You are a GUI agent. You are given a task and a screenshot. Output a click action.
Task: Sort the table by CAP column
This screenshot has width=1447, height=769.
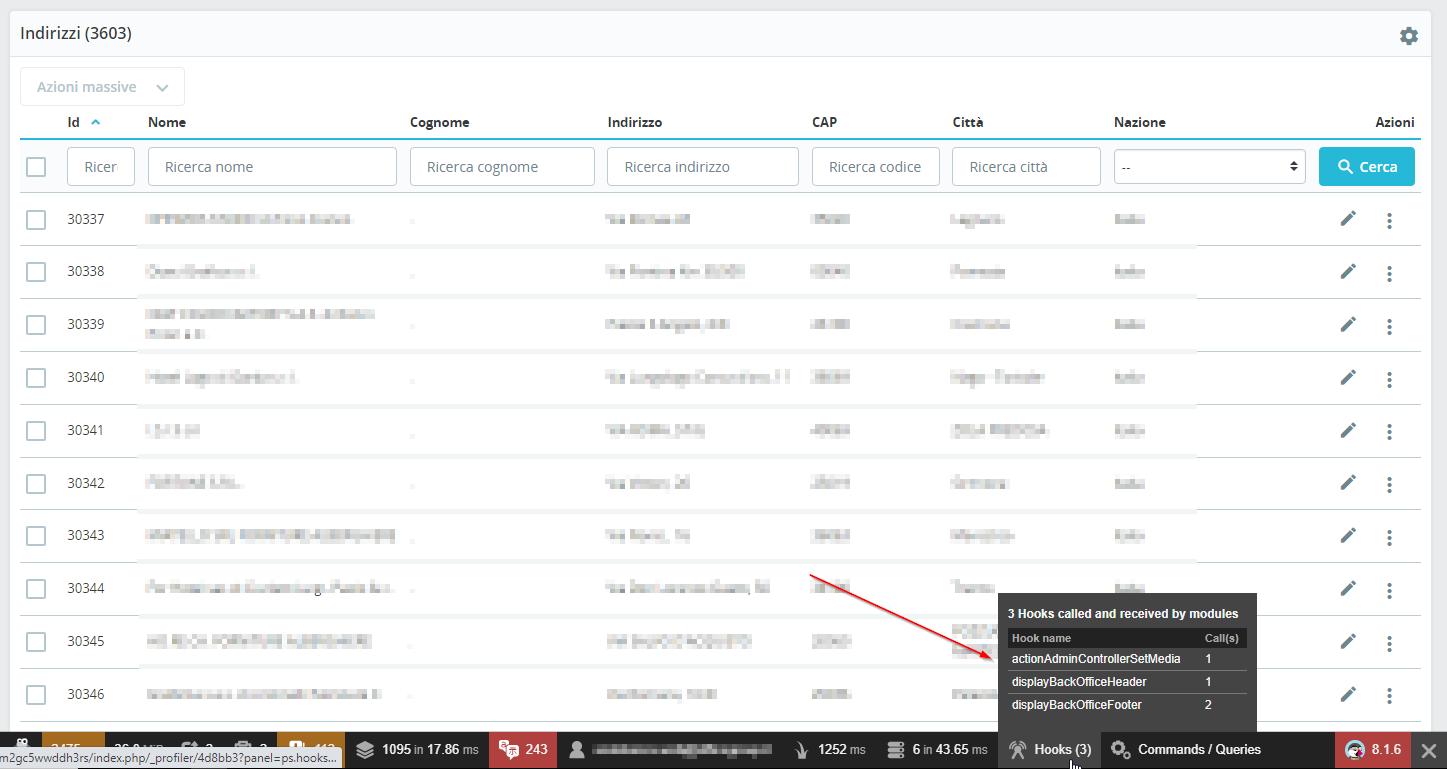(825, 122)
